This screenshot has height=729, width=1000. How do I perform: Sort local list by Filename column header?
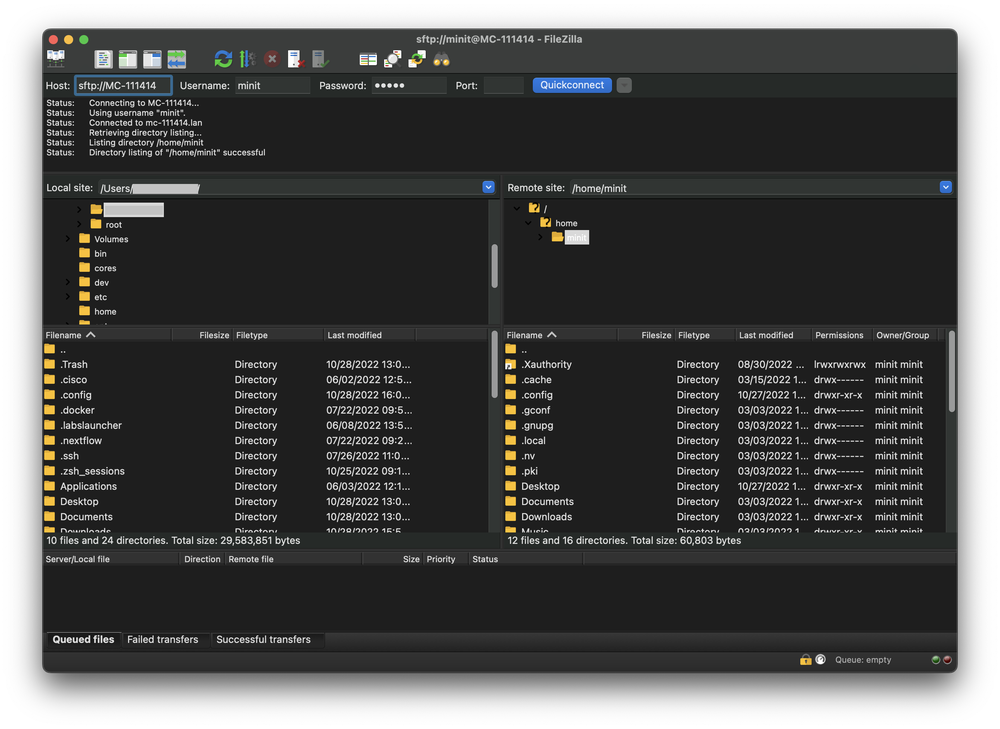tap(107, 335)
